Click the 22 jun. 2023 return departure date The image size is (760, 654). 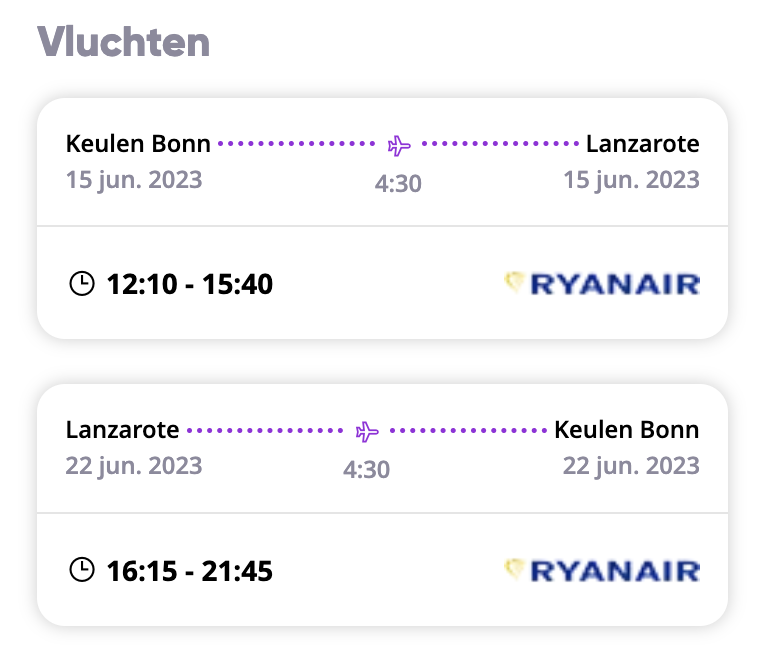tap(134, 466)
